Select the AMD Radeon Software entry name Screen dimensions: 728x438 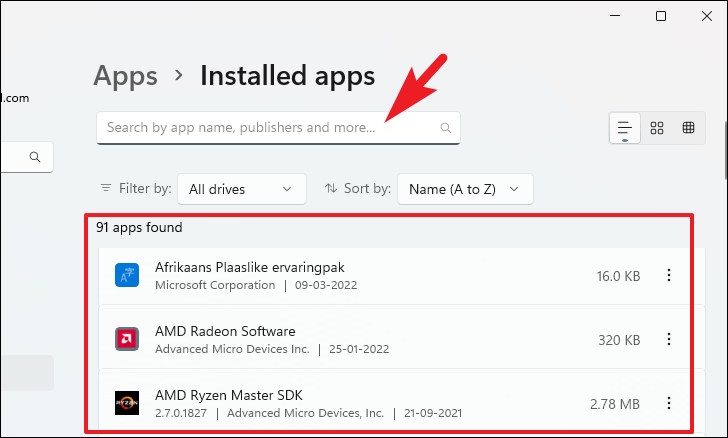pos(225,331)
